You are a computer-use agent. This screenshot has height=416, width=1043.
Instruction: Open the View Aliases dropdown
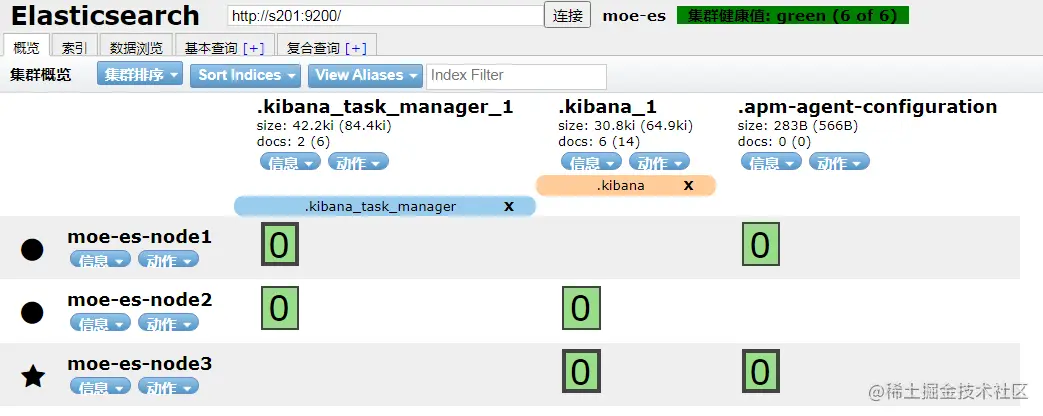[x=365, y=75]
